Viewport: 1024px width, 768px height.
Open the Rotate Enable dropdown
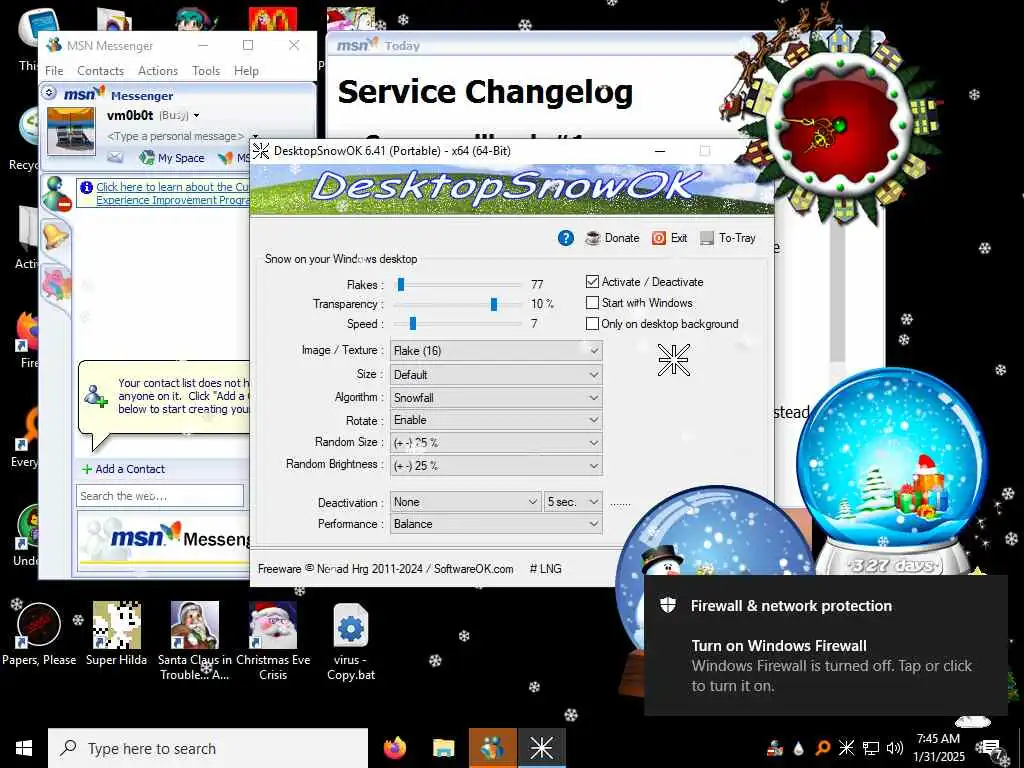pos(496,420)
